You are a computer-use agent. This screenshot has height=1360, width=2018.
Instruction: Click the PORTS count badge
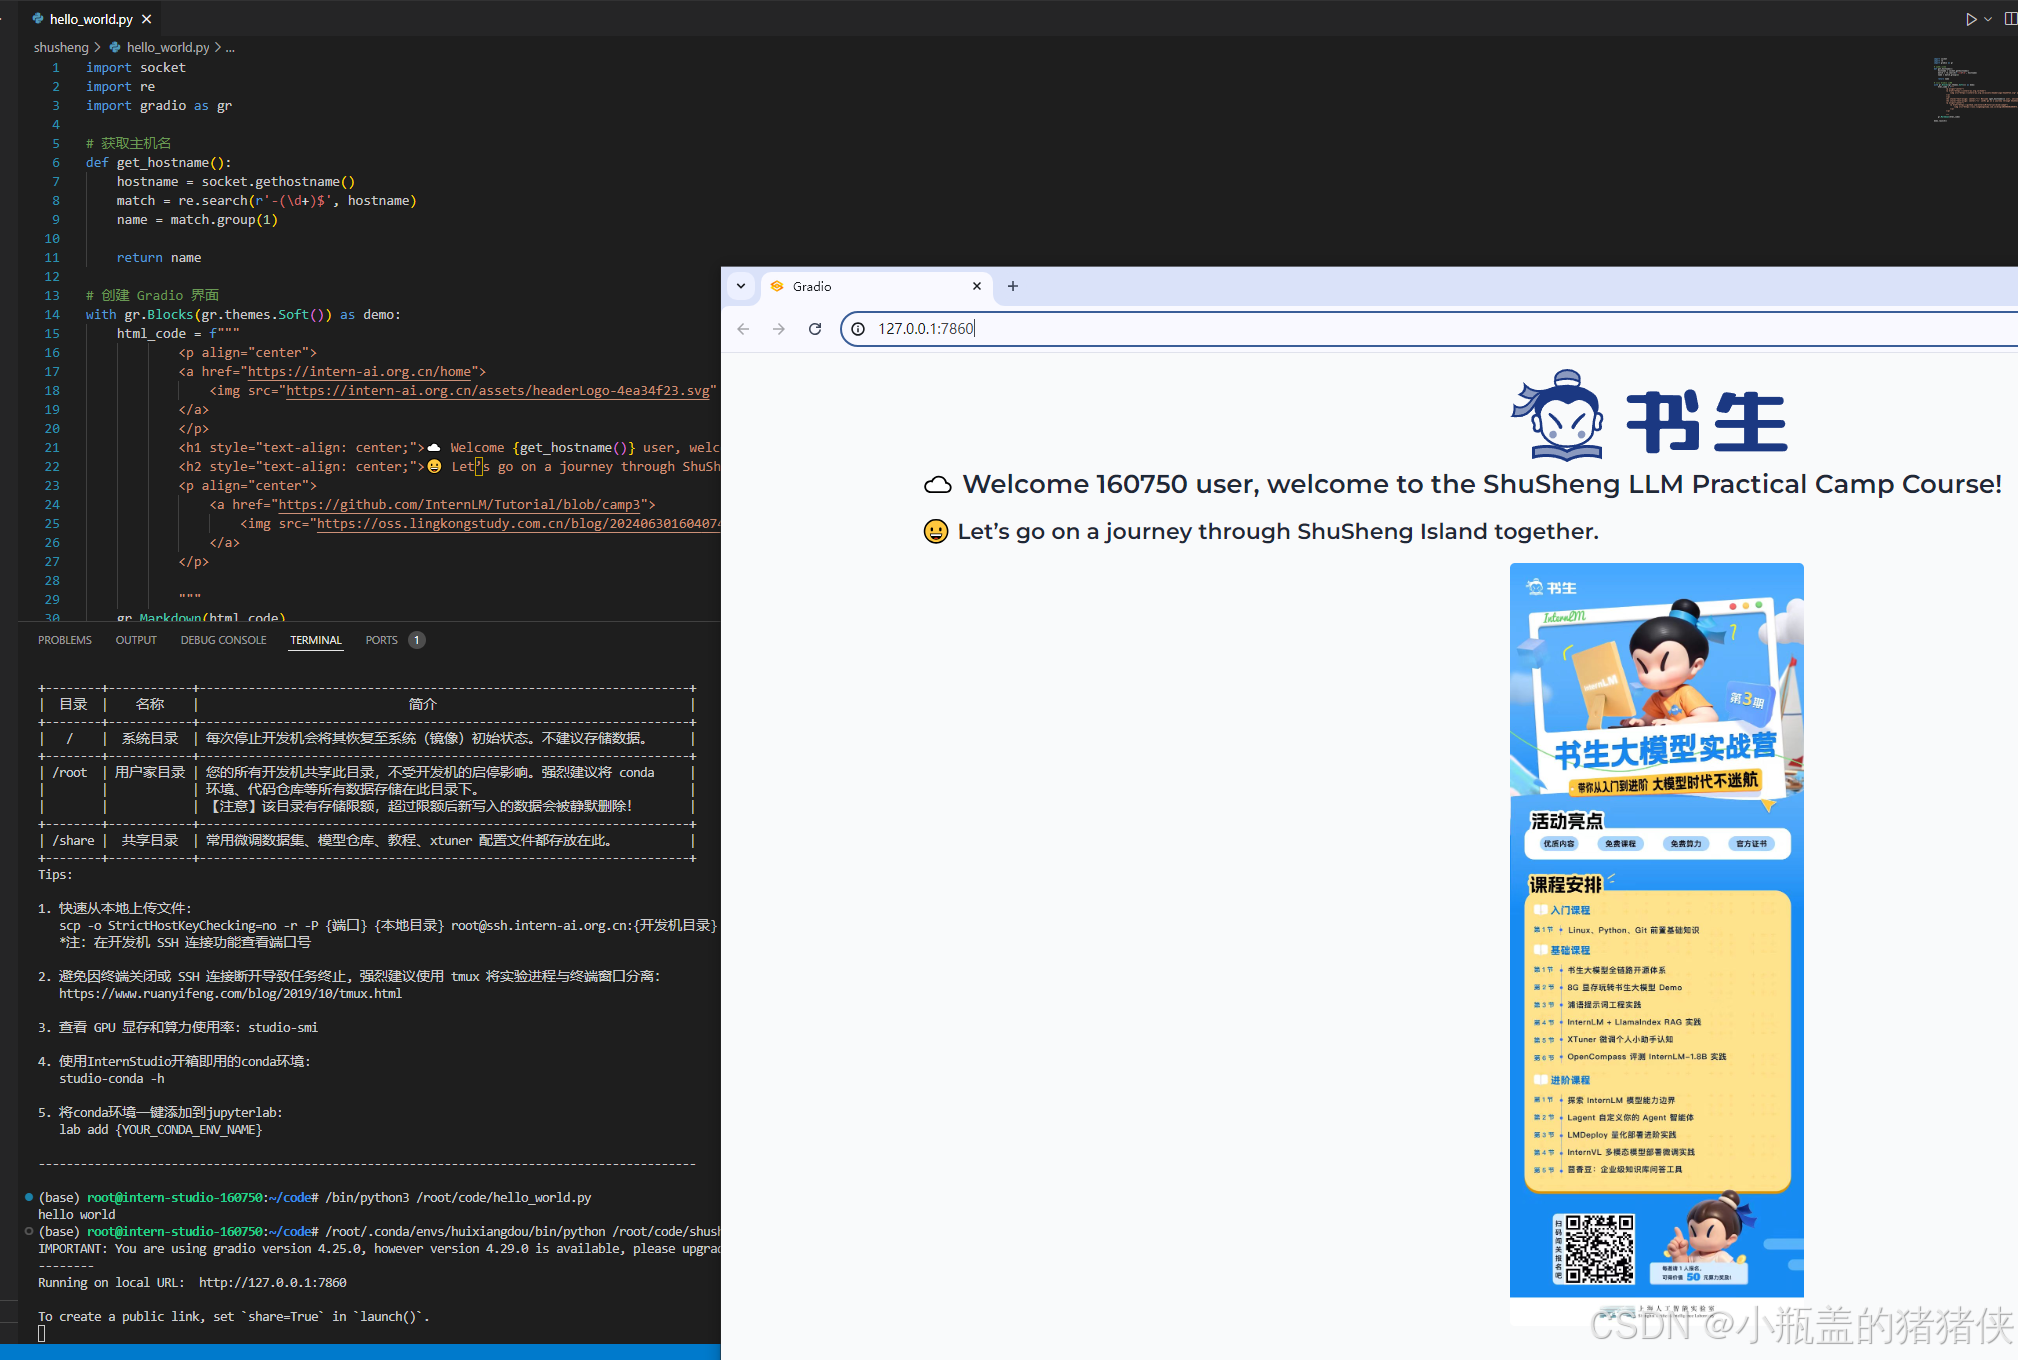click(x=416, y=640)
